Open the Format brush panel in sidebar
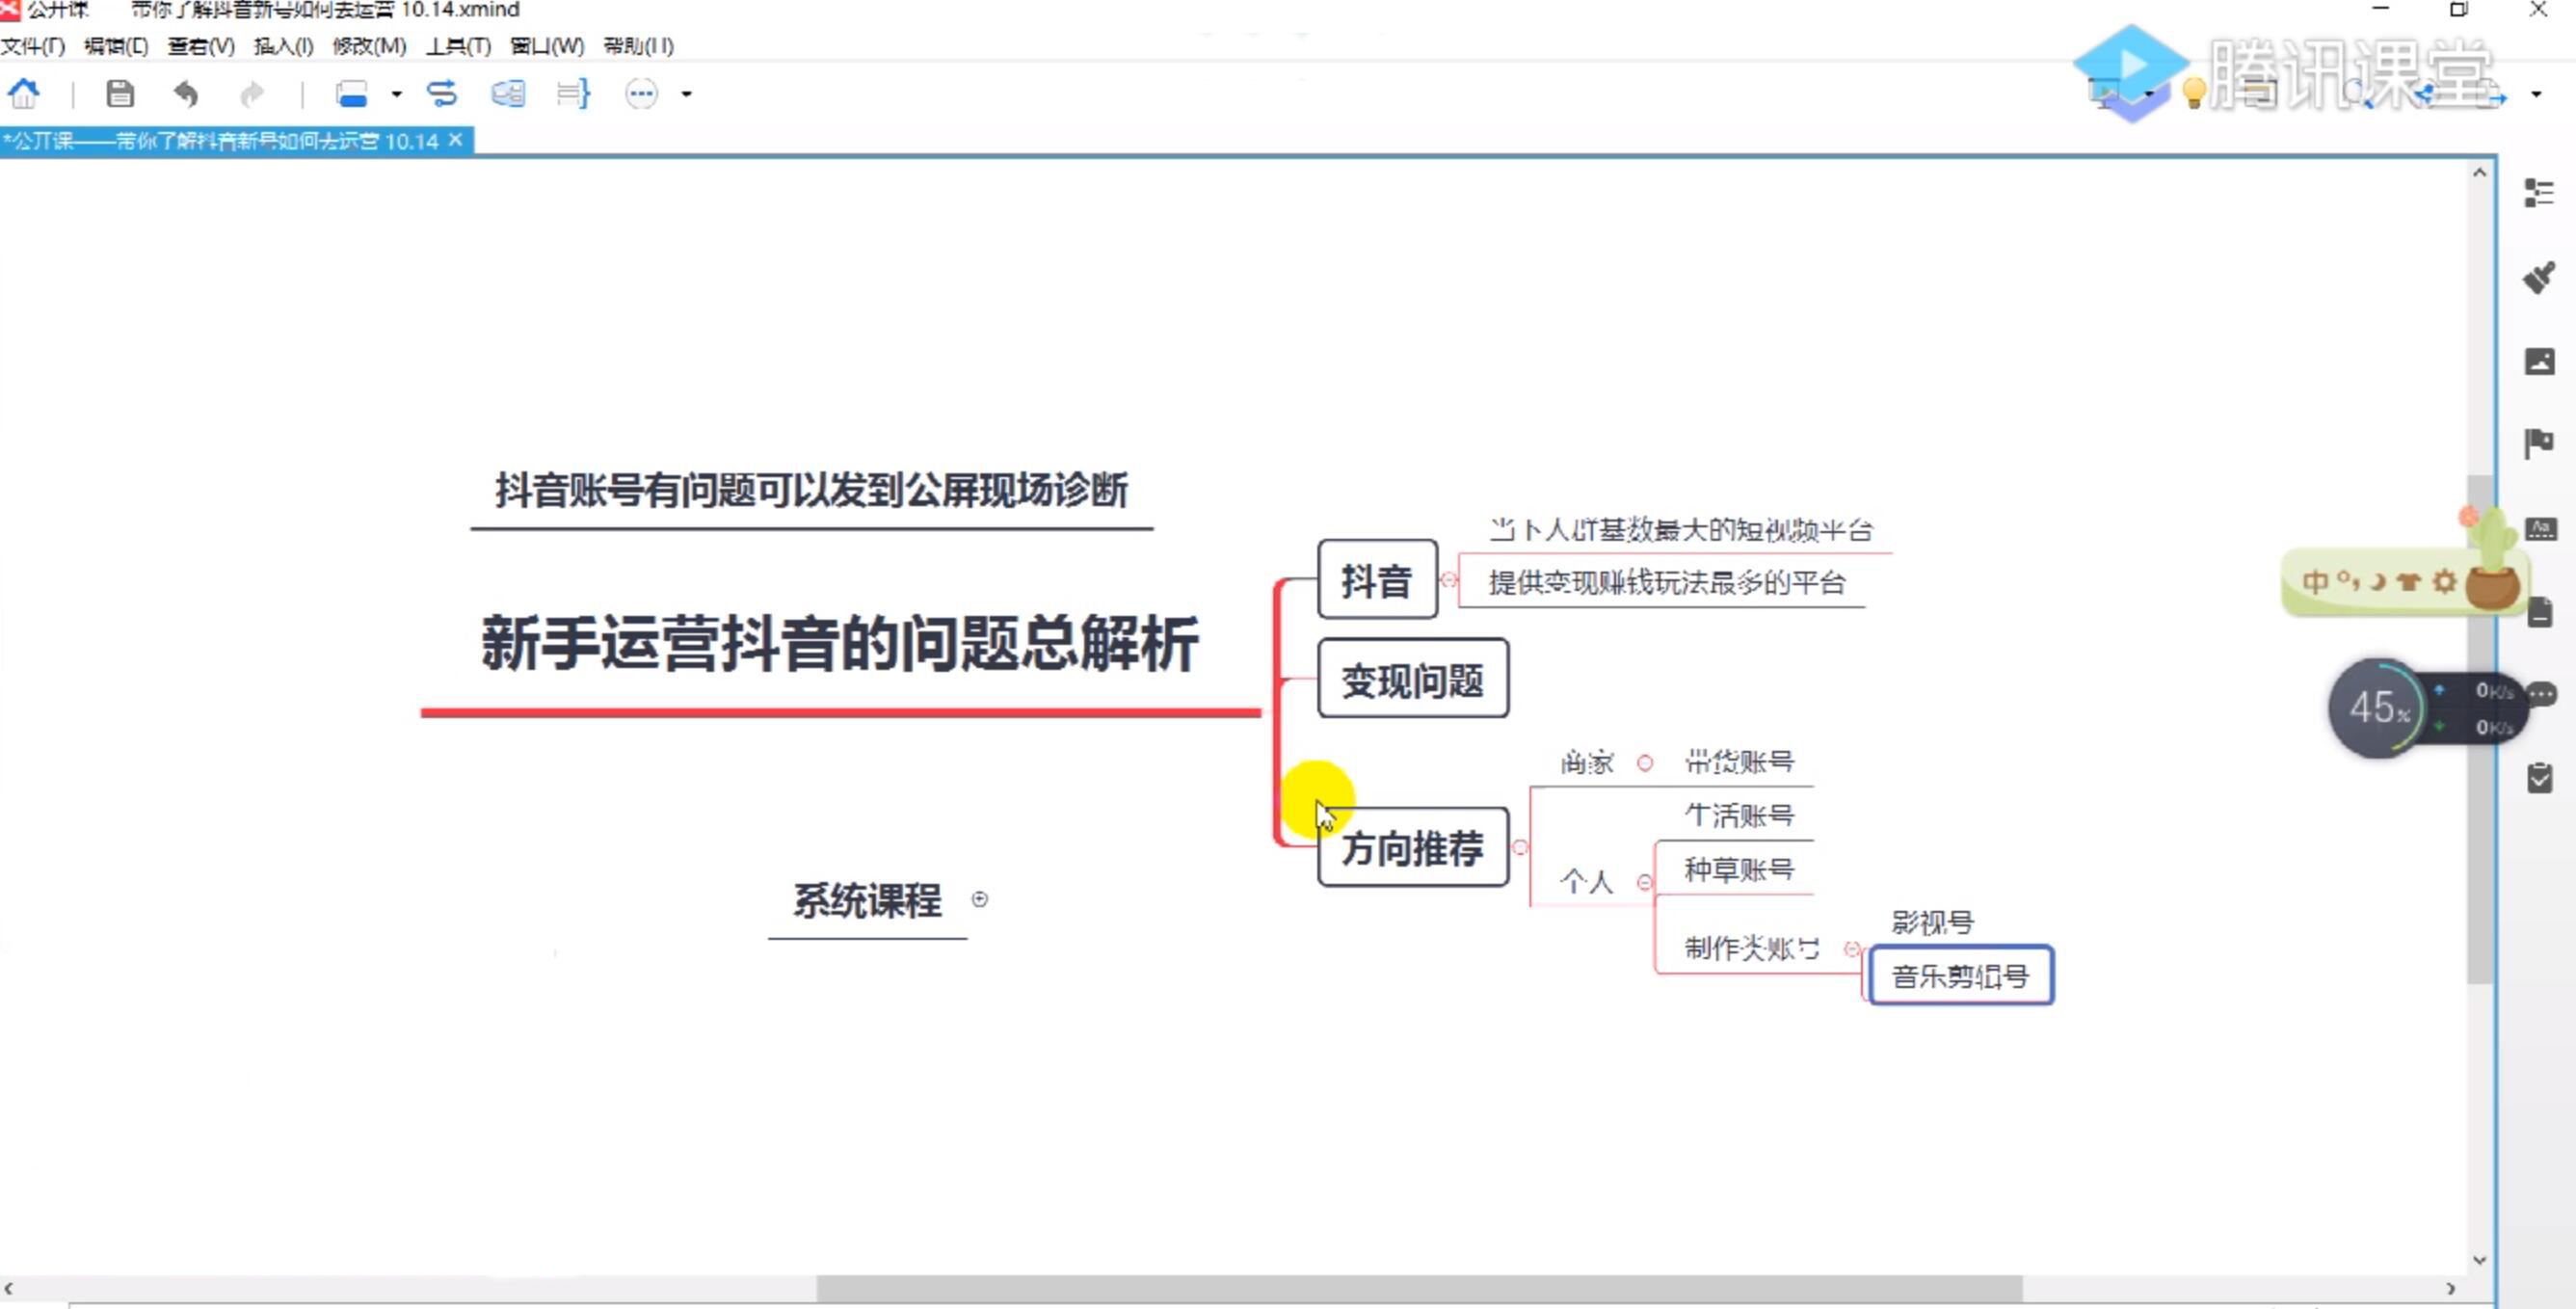 click(x=2538, y=277)
